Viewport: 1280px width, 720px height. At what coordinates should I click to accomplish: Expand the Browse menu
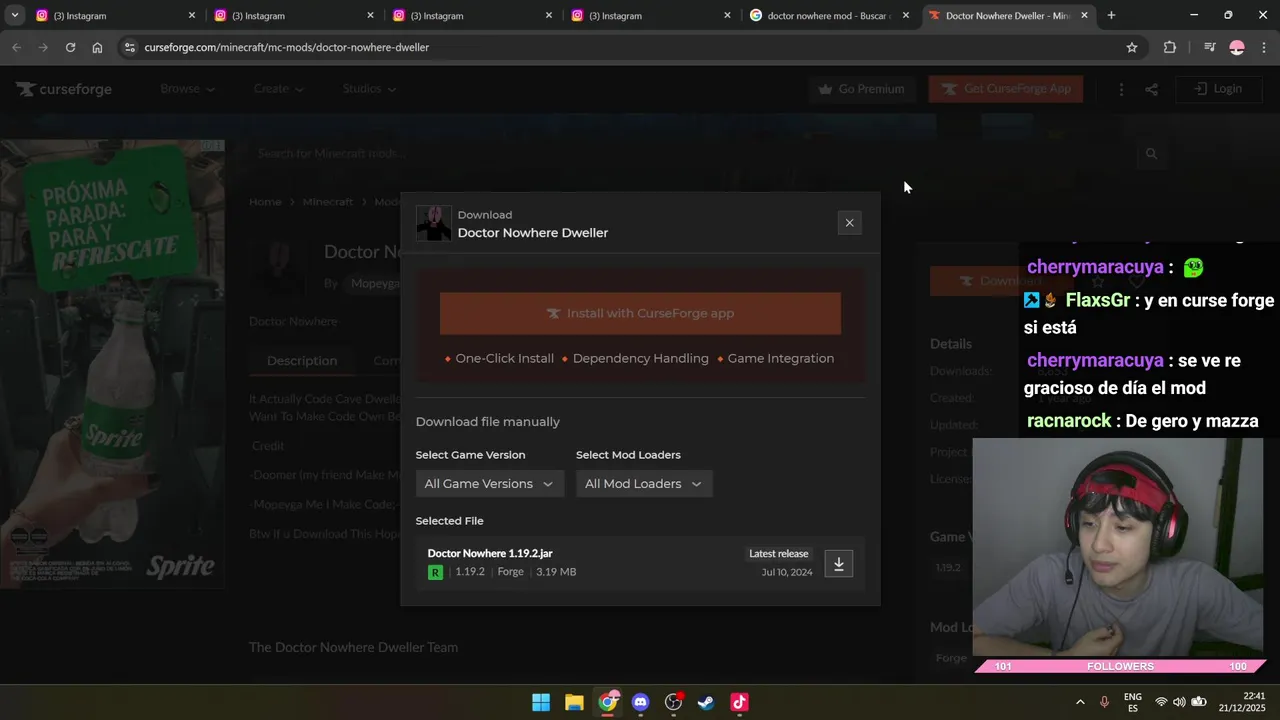coord(187,89)
